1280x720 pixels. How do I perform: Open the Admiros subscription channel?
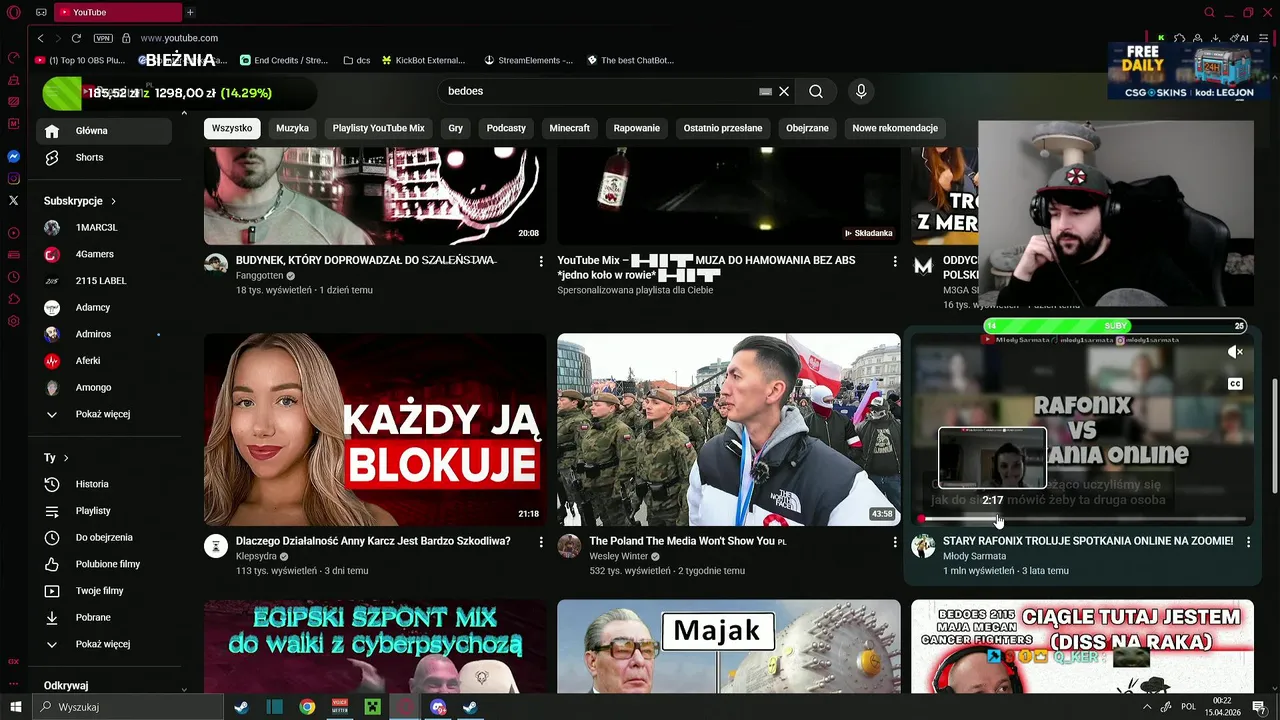point(104,334)
